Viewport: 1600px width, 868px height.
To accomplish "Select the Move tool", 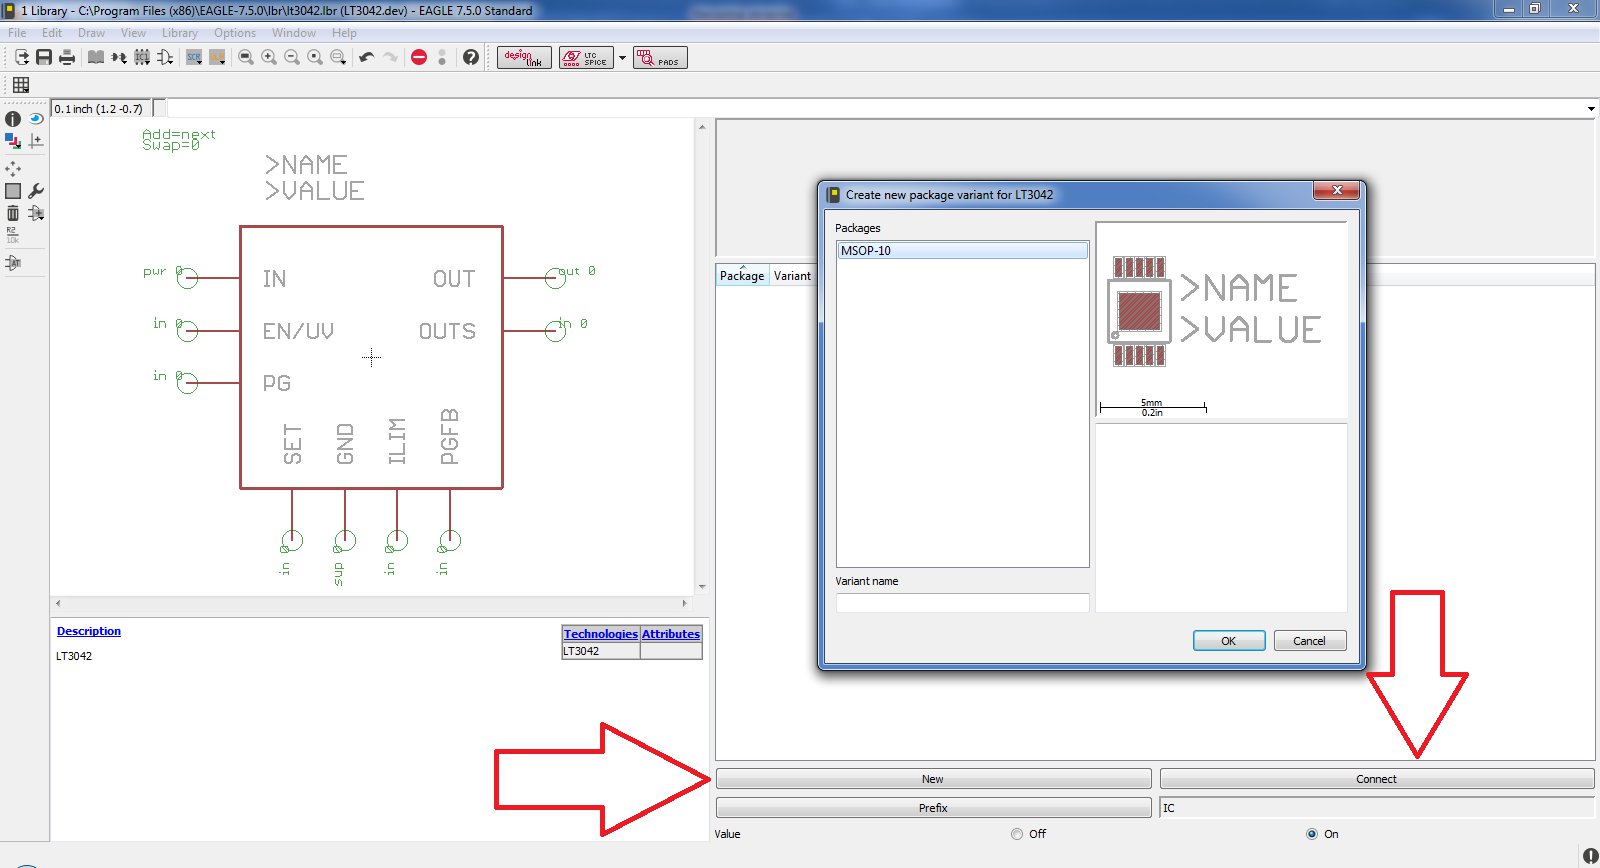I will tap(13, 168).
